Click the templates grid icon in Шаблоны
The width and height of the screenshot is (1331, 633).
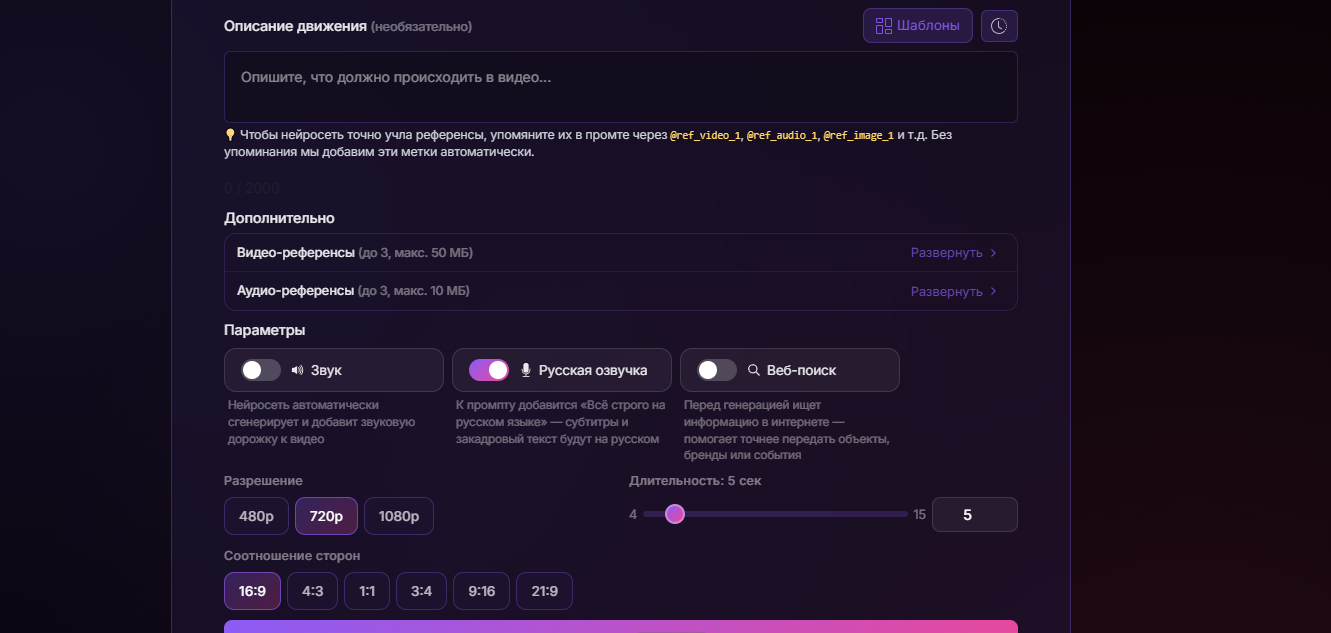tap(883, 26)
